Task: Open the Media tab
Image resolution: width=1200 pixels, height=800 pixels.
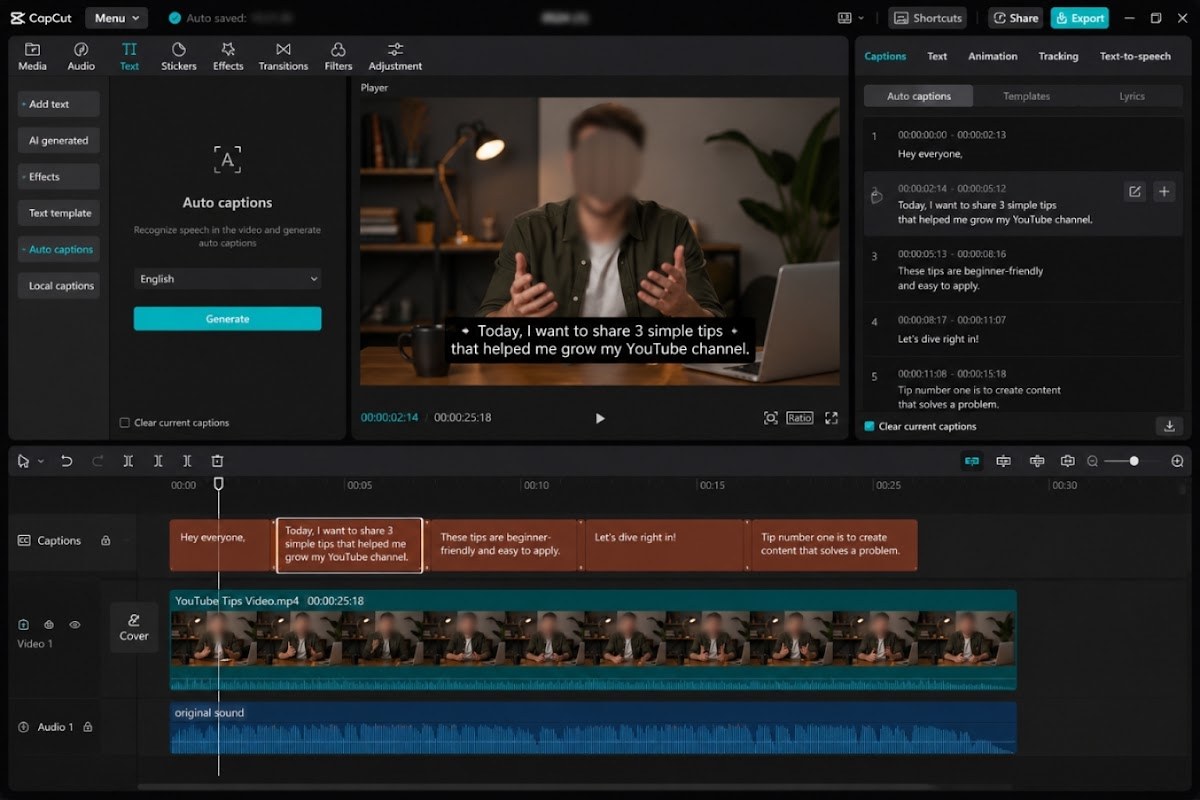Action: click(32, 56)
